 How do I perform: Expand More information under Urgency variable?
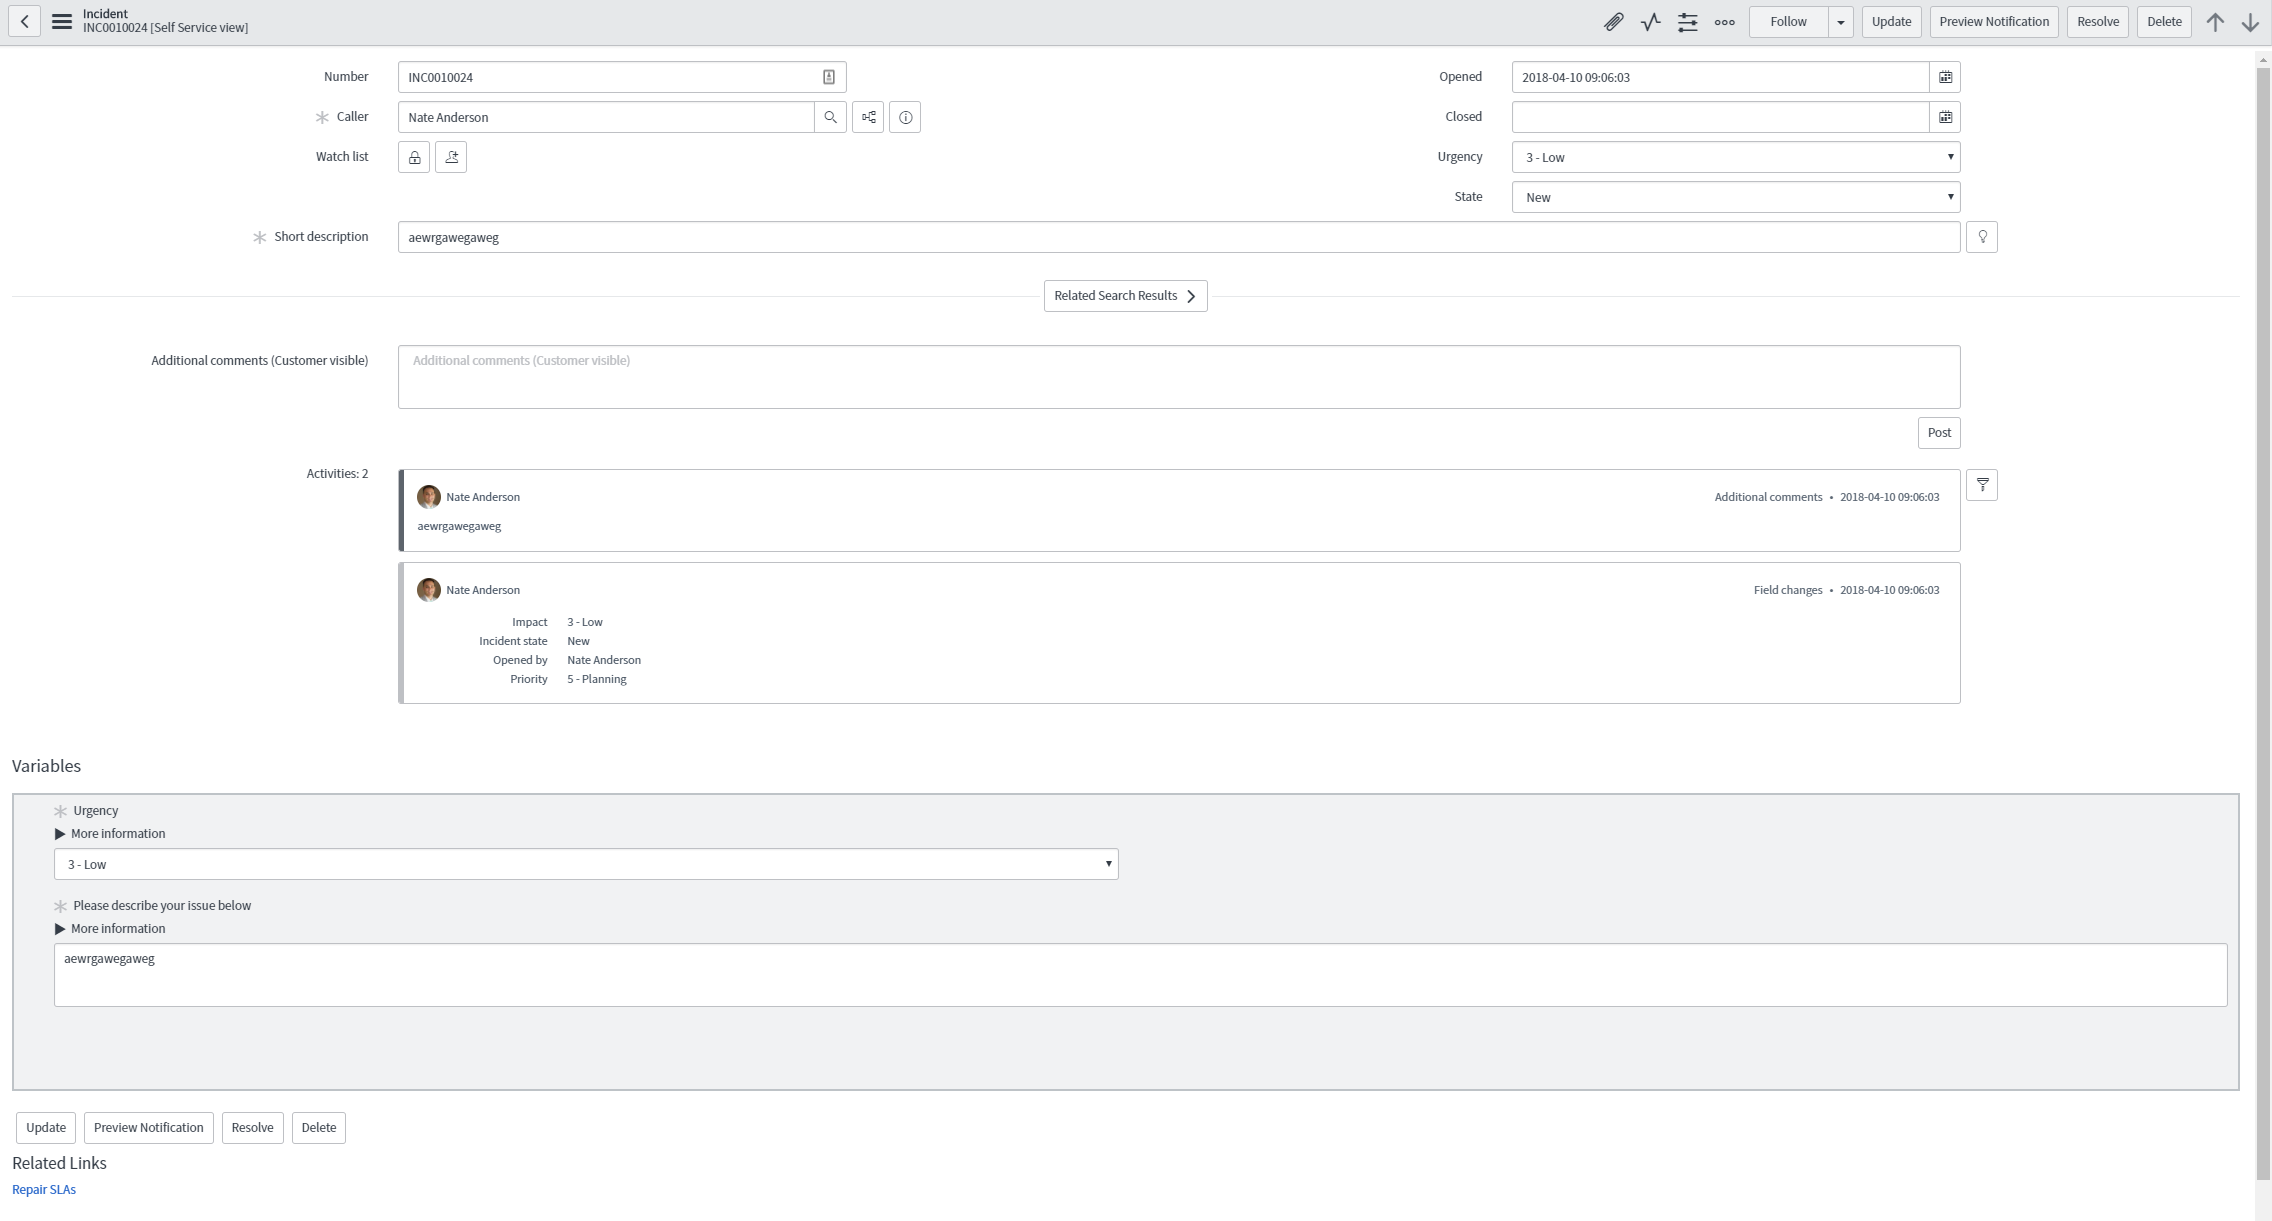110,834
